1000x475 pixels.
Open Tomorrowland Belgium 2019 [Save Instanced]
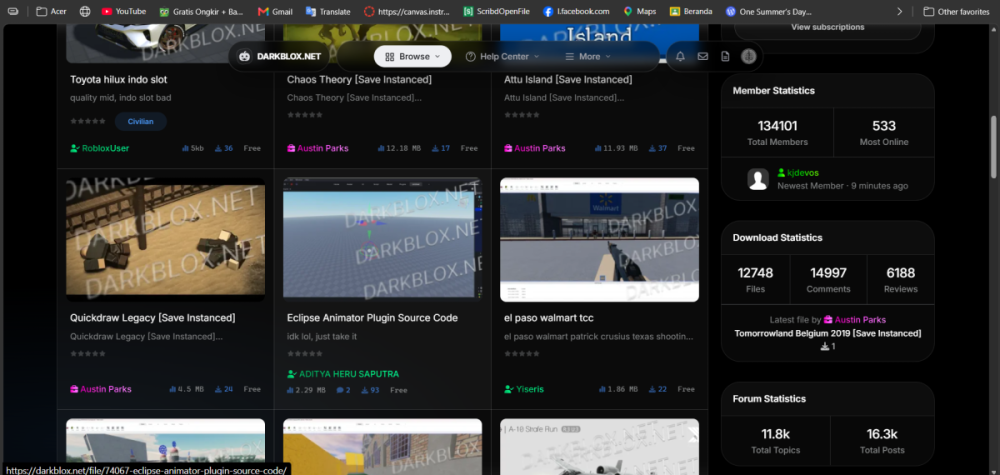tap(827, 333)
